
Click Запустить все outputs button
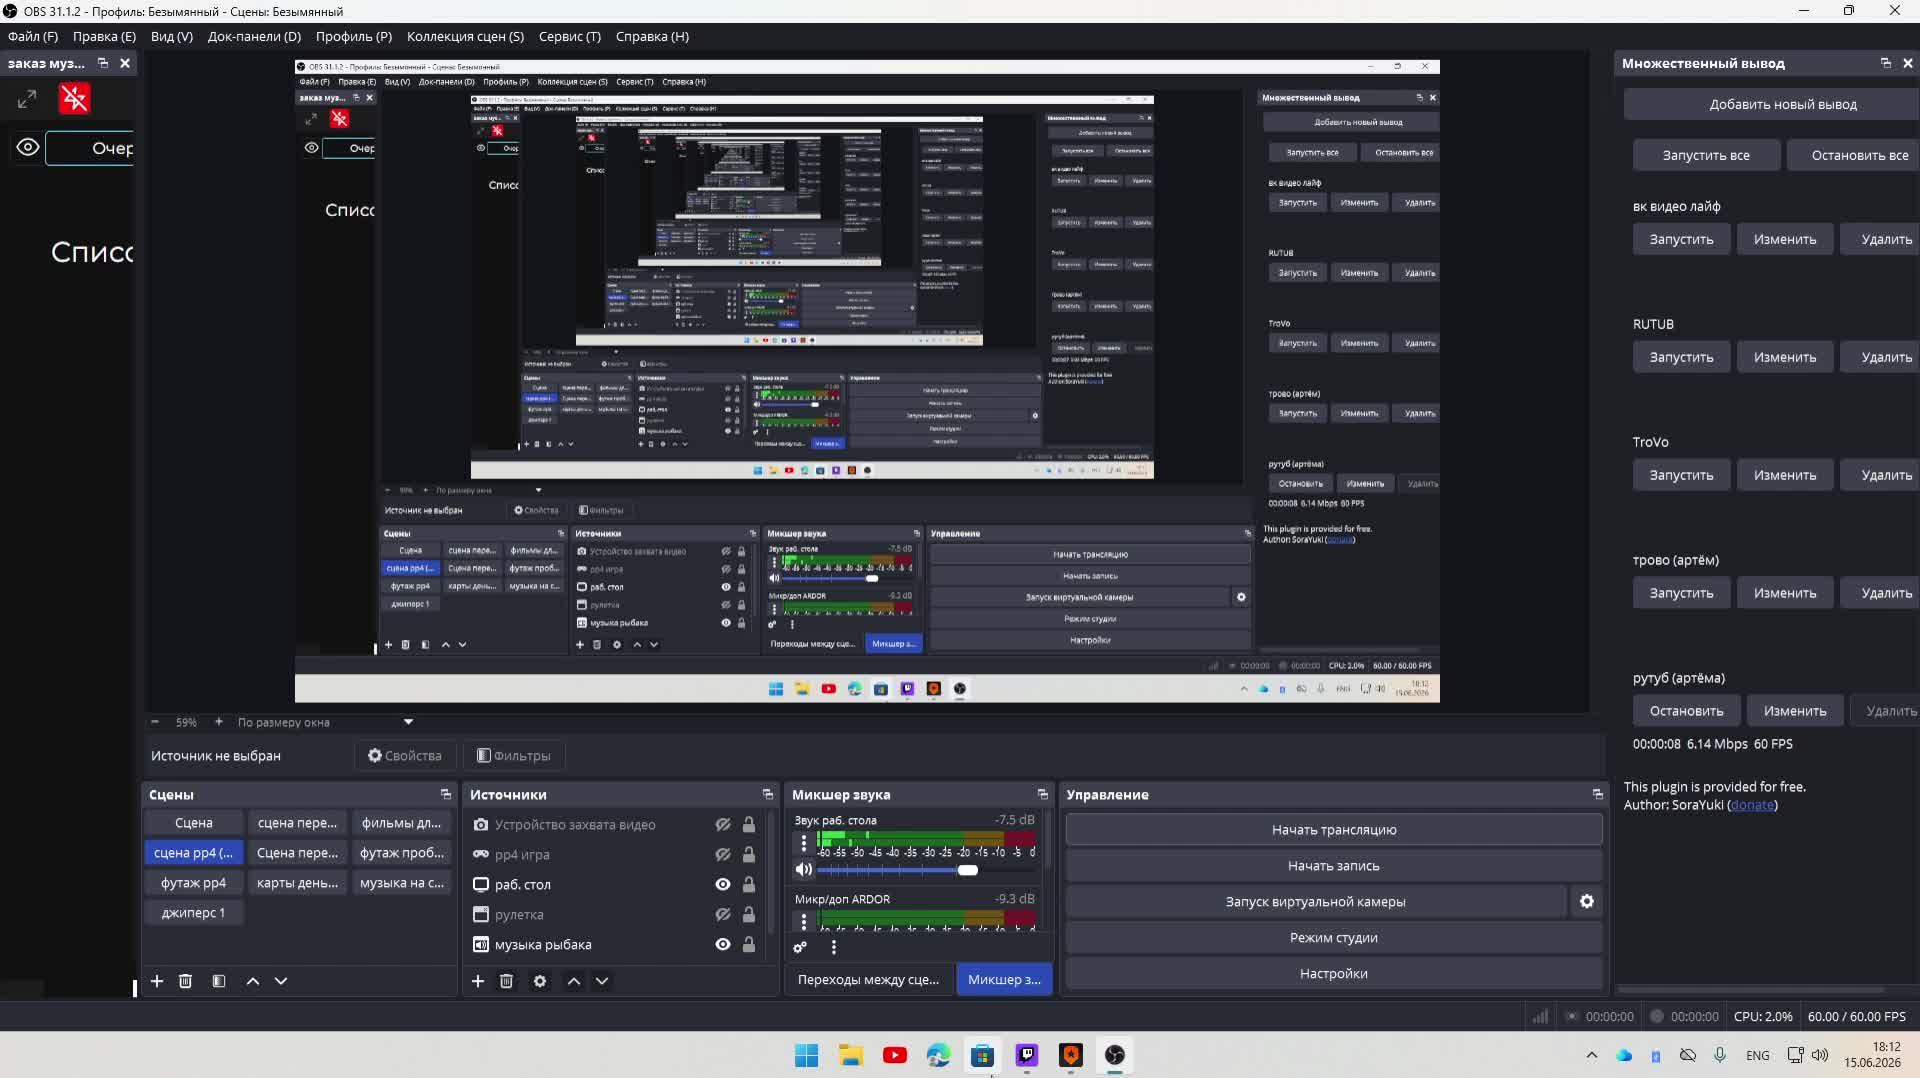[x=1706, y=155]
